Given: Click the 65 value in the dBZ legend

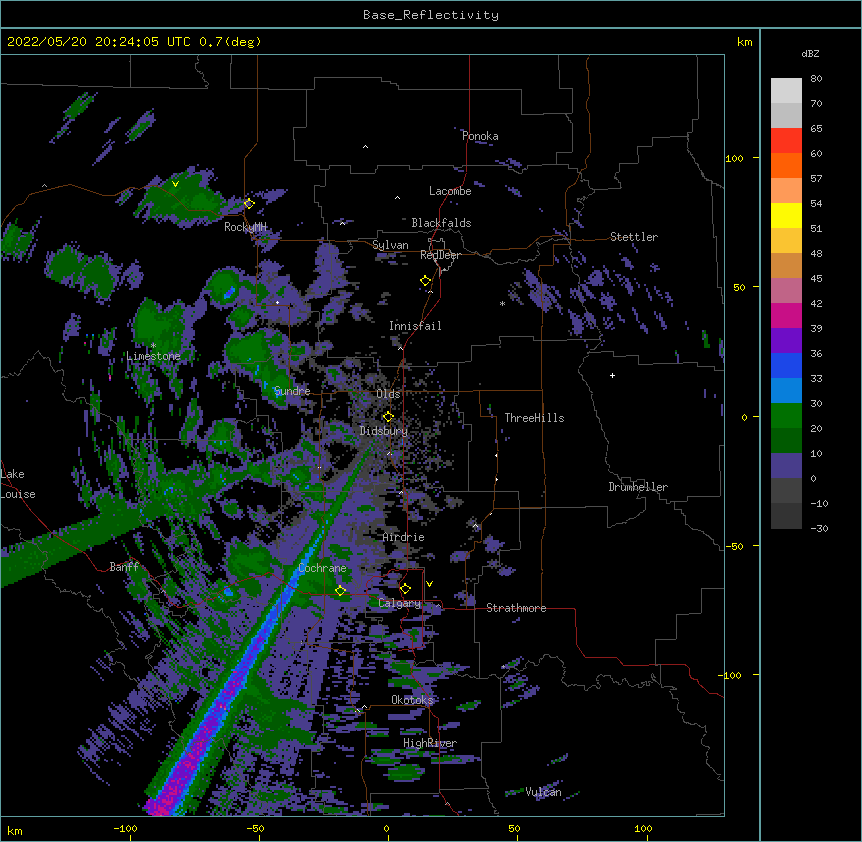Looking at the screenshot, I should [x=816, y=129].
